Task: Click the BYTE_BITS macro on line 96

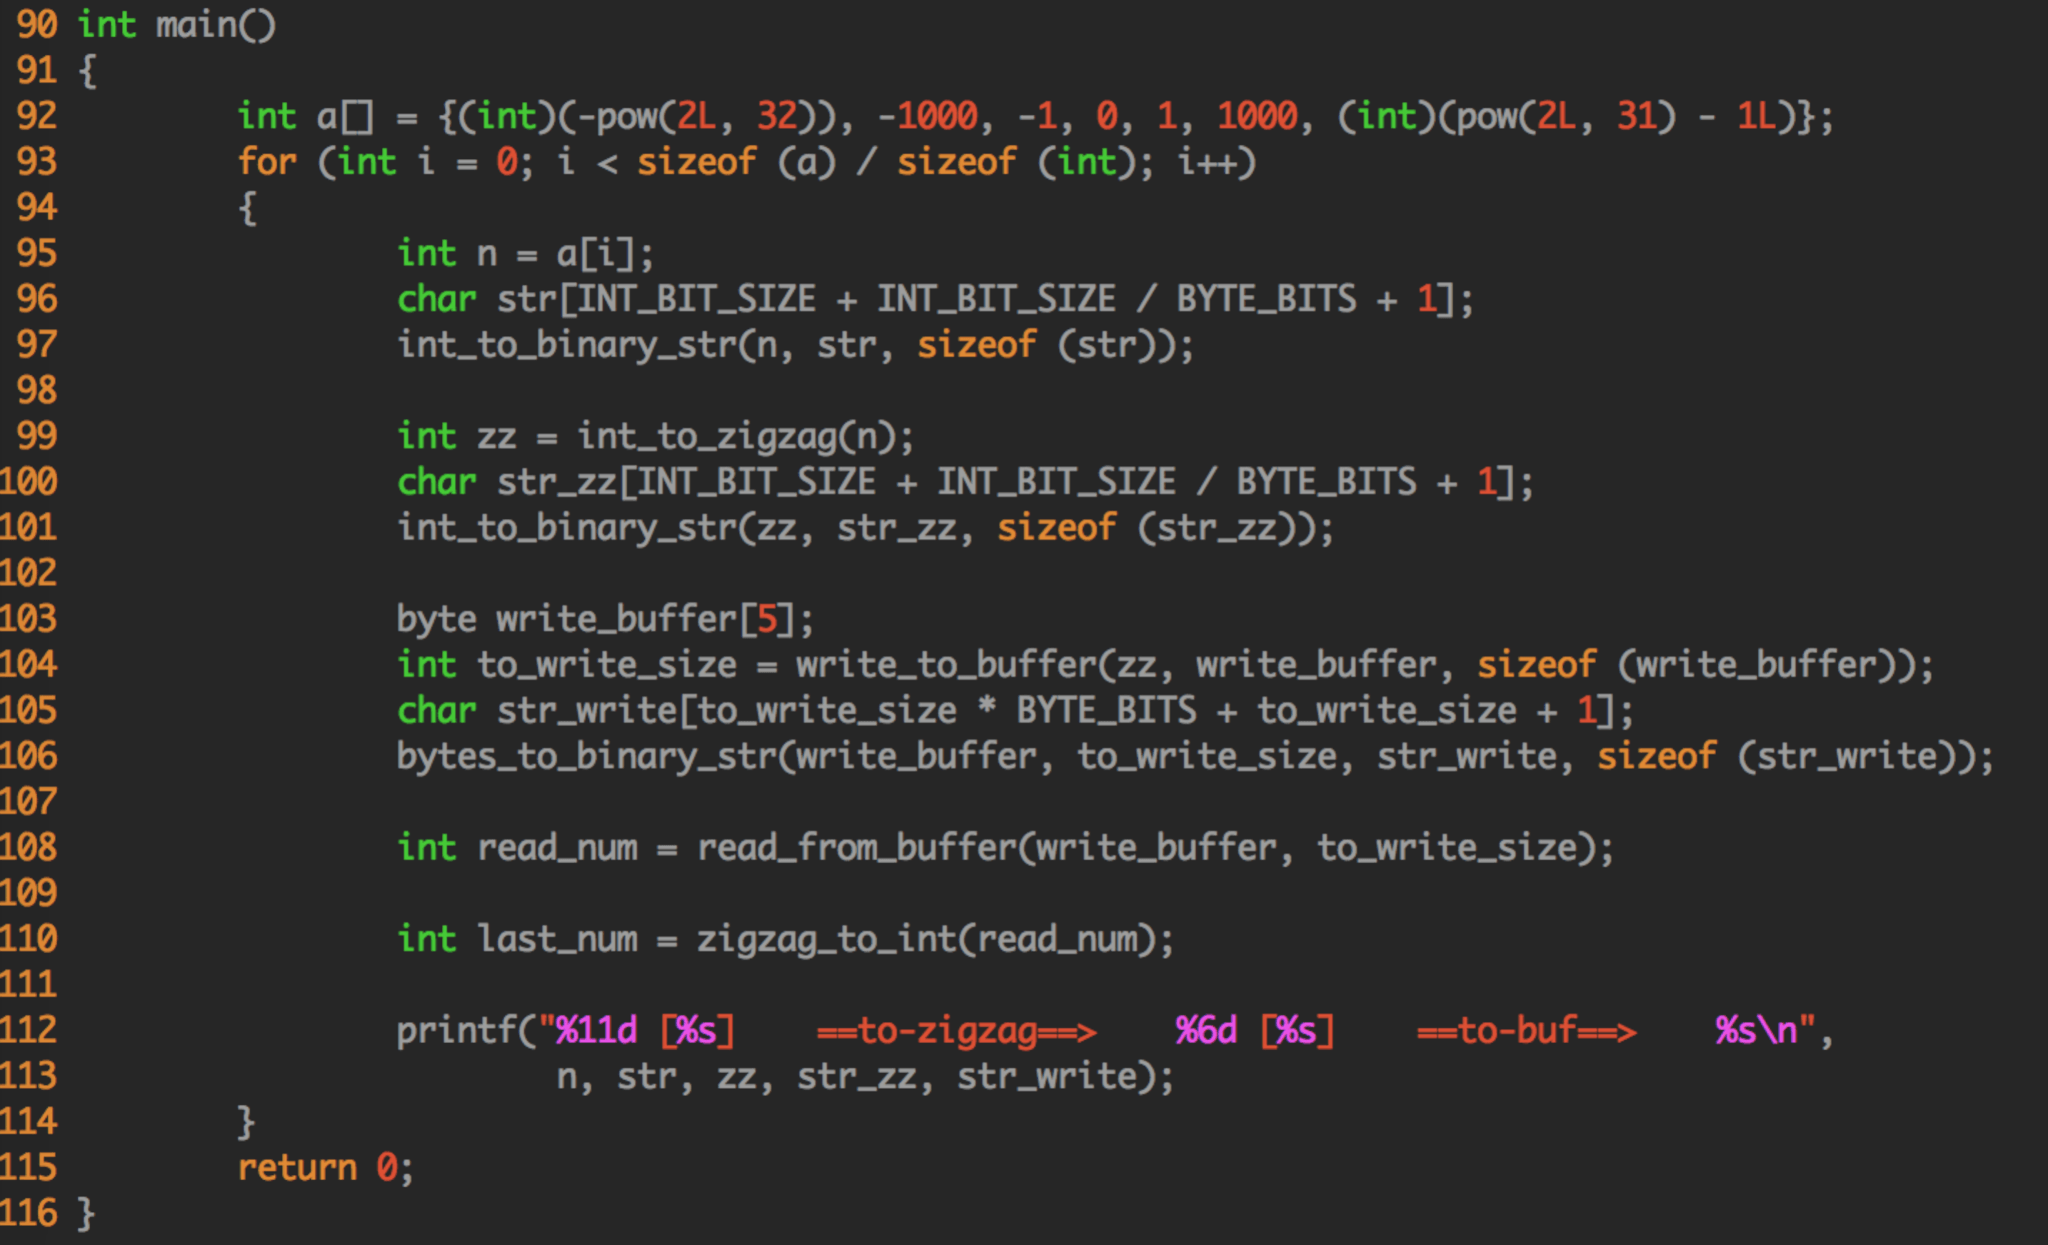Action: [1266, 299]
